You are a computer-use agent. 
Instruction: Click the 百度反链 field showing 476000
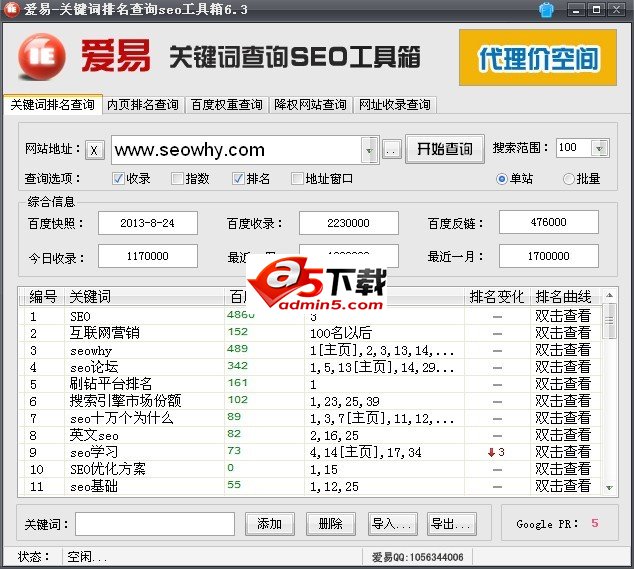point(549,222)
